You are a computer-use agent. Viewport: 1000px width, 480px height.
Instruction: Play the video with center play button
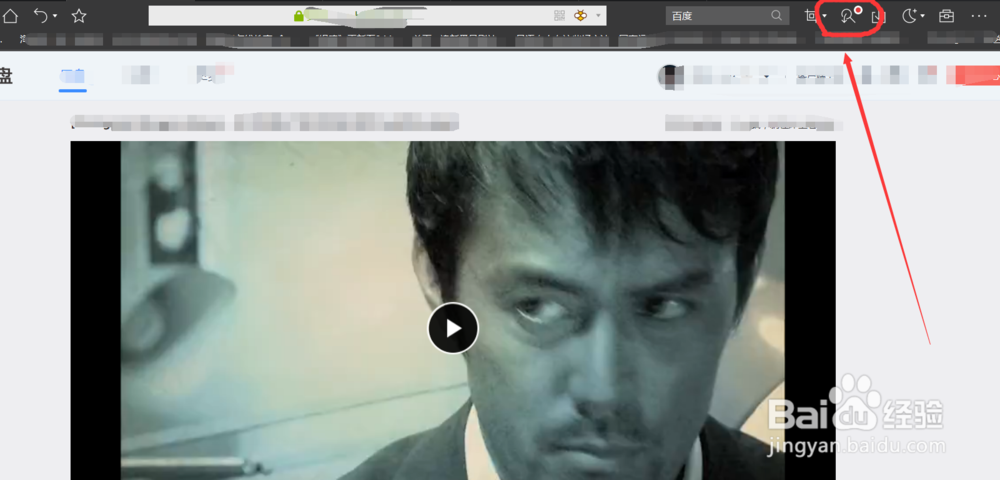453,328
